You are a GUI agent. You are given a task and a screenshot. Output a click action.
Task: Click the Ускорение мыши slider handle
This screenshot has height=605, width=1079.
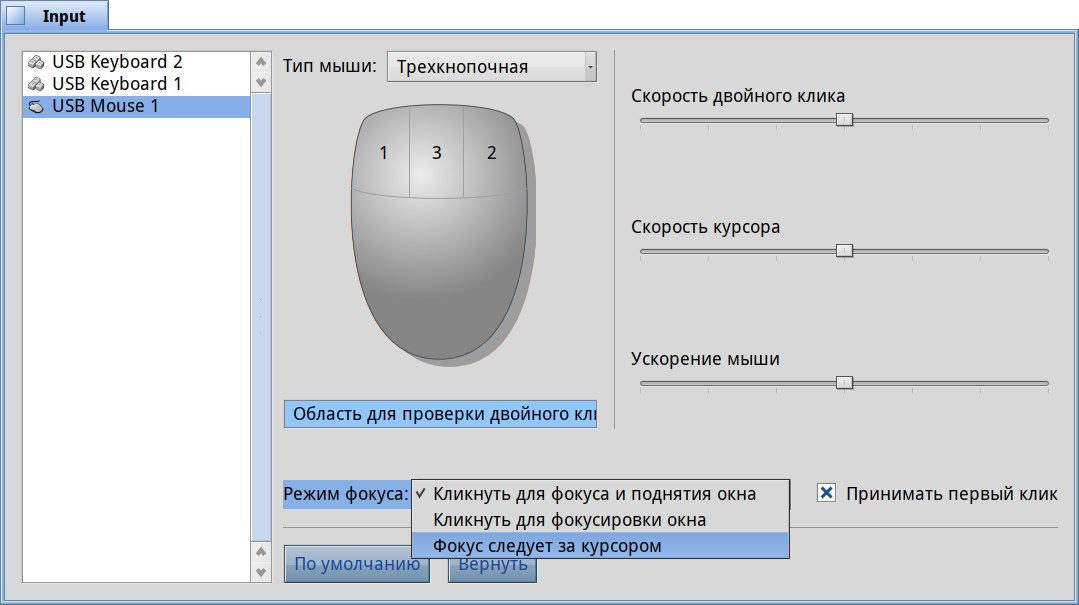click(x=844, y=383)
